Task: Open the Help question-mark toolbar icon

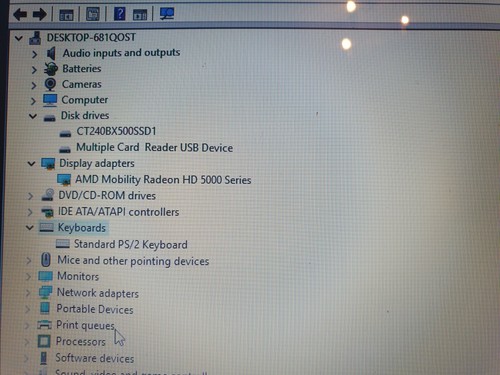Action: [119, 14]
